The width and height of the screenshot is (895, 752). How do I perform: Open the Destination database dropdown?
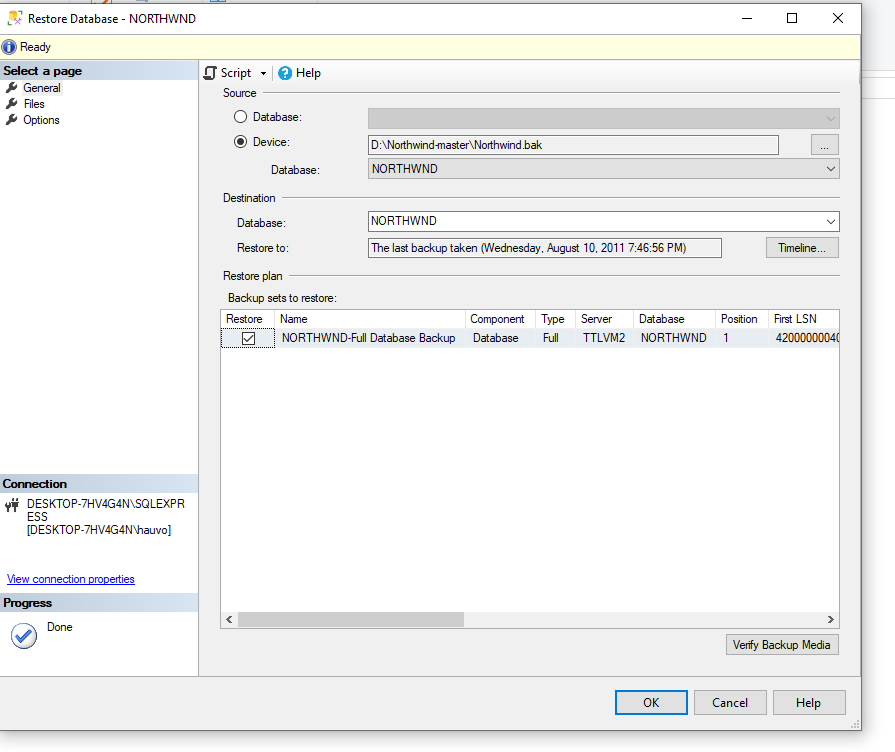830,221
